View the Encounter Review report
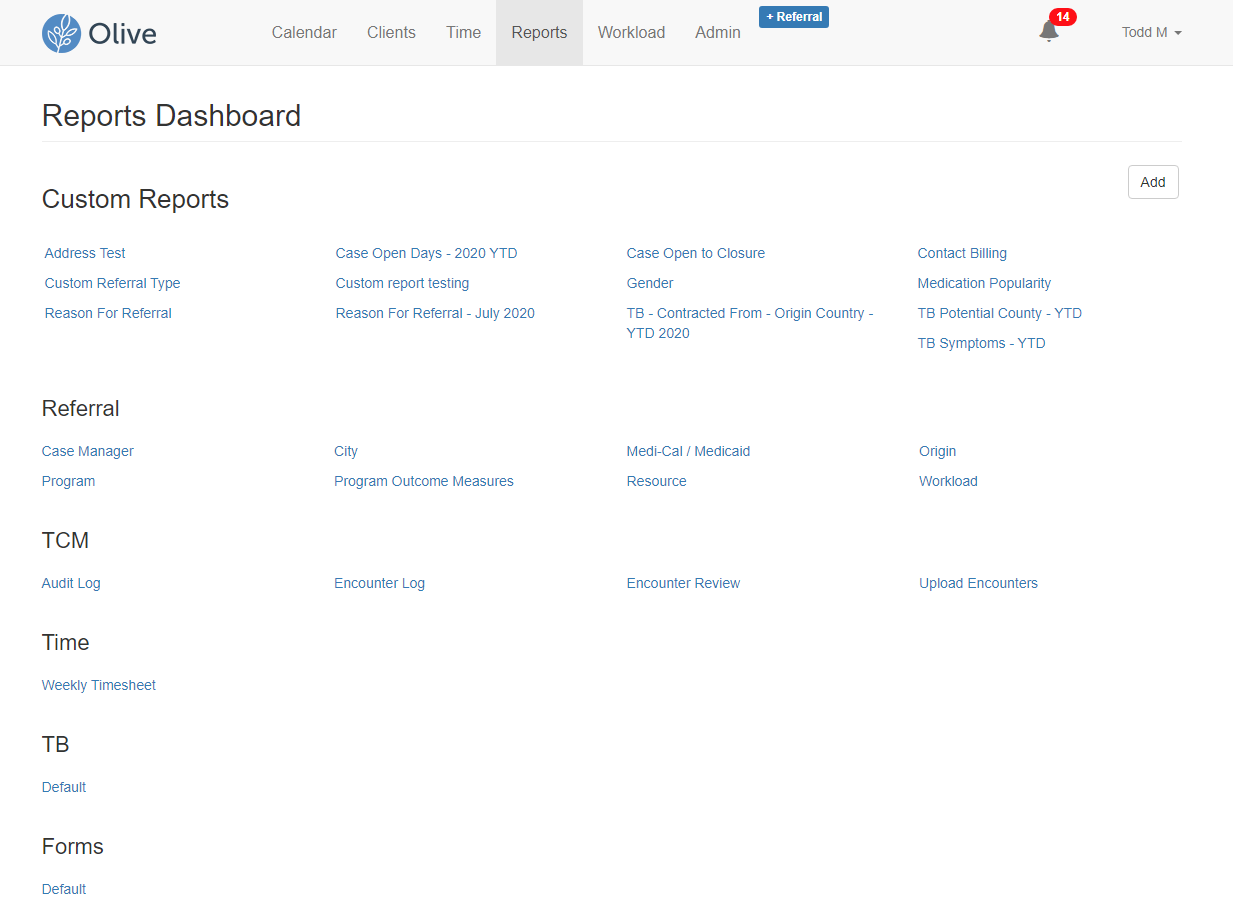This screenshot has height=924, width=1233. (683, 583)
